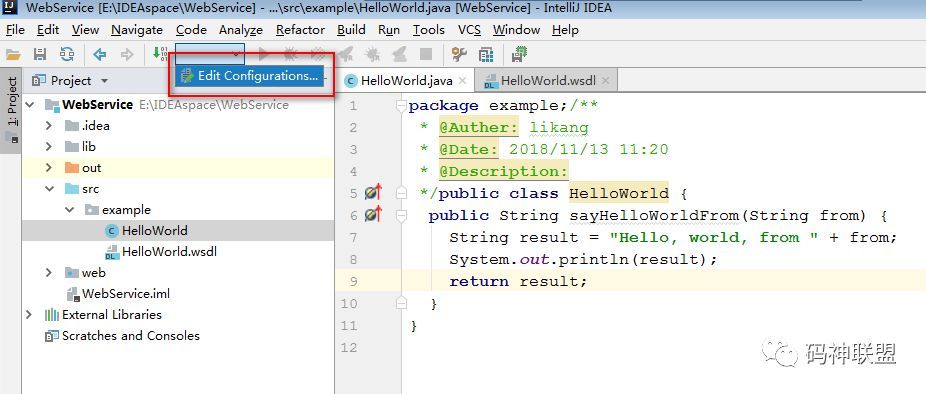Screen dimensions: 926x394
Task: Select HelloWorld.wsdl in project tree
Action: coord(169,252)
